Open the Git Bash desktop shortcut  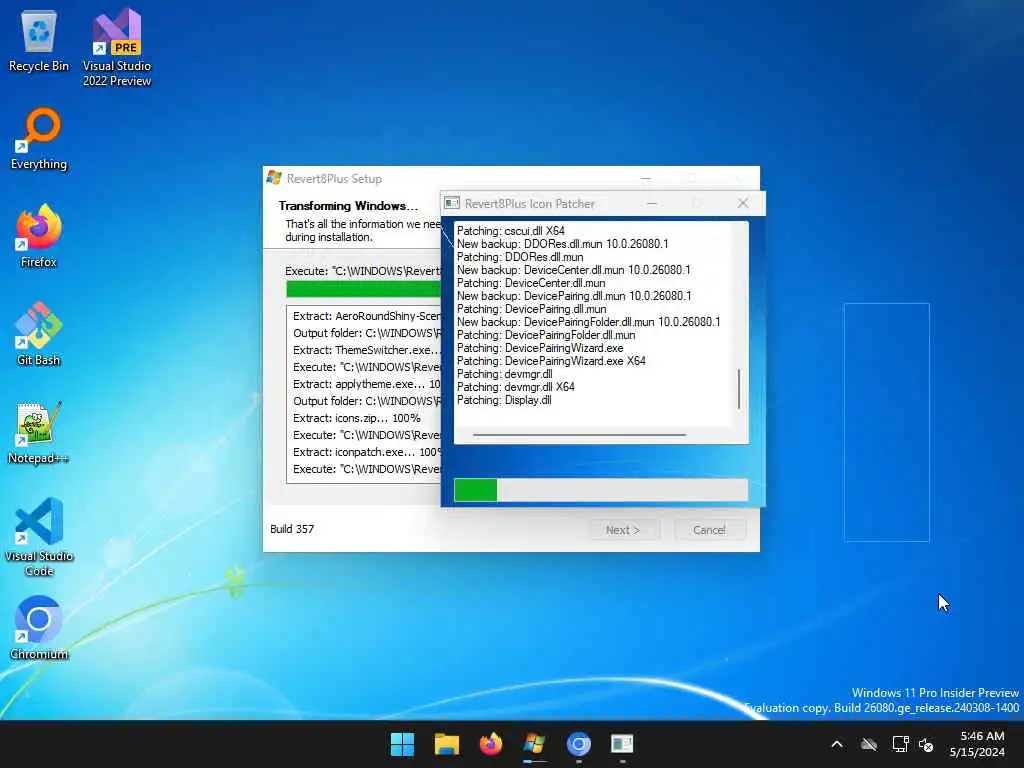pos(39,334)
